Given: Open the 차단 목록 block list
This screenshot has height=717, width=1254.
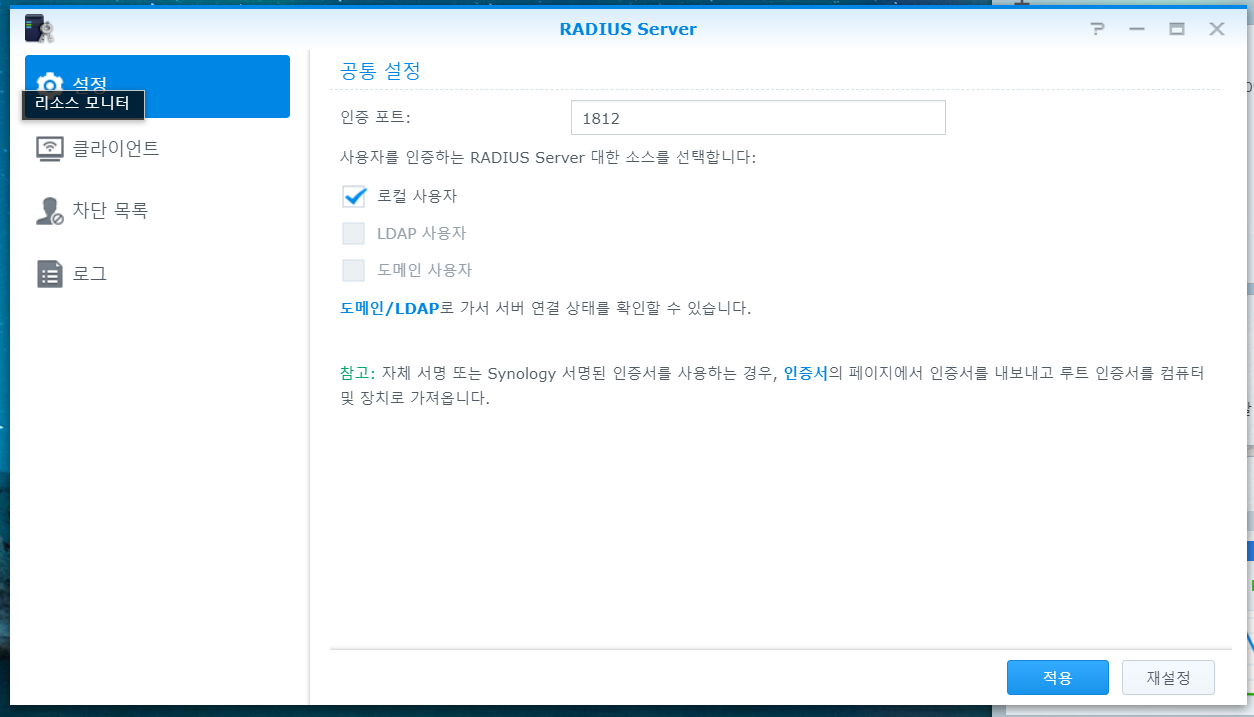Looking at the screenshot, I should click(157, 211).
